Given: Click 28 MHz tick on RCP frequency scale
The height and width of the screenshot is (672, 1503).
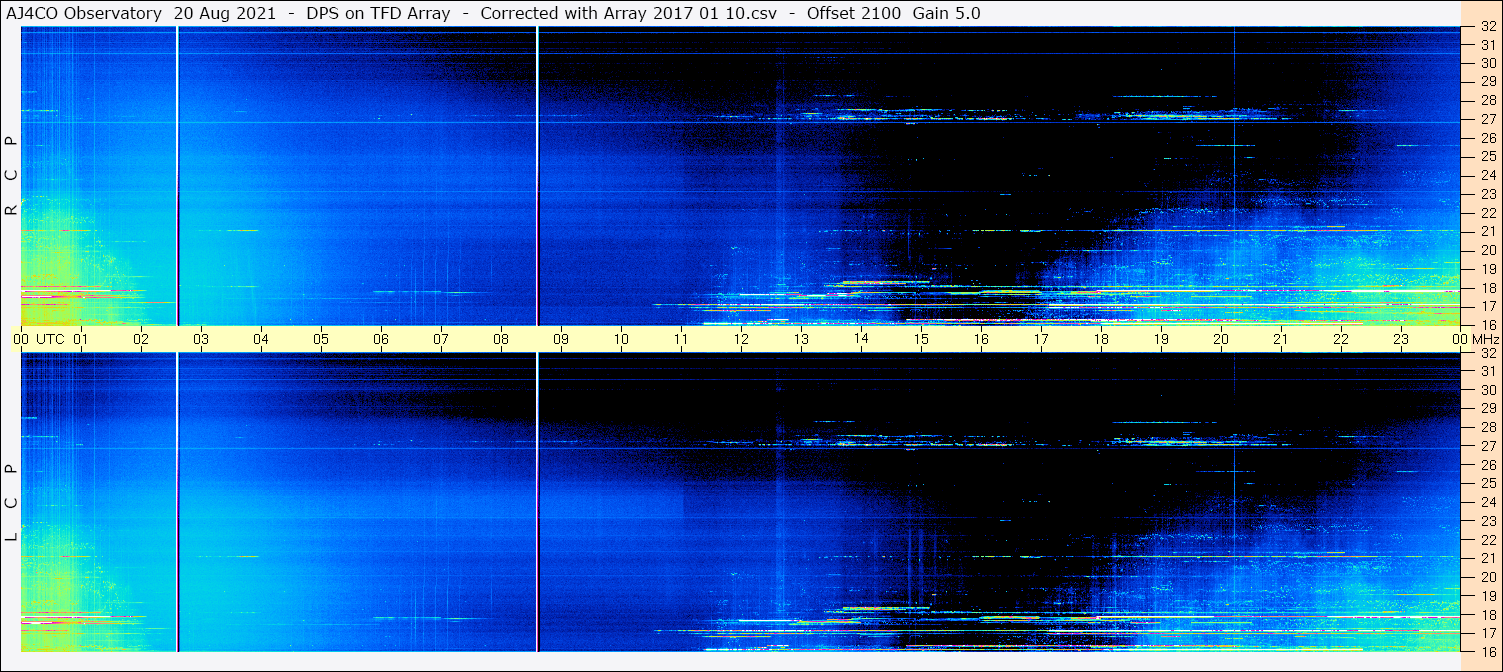Looking at the screenshot, I should (1487, 100).
